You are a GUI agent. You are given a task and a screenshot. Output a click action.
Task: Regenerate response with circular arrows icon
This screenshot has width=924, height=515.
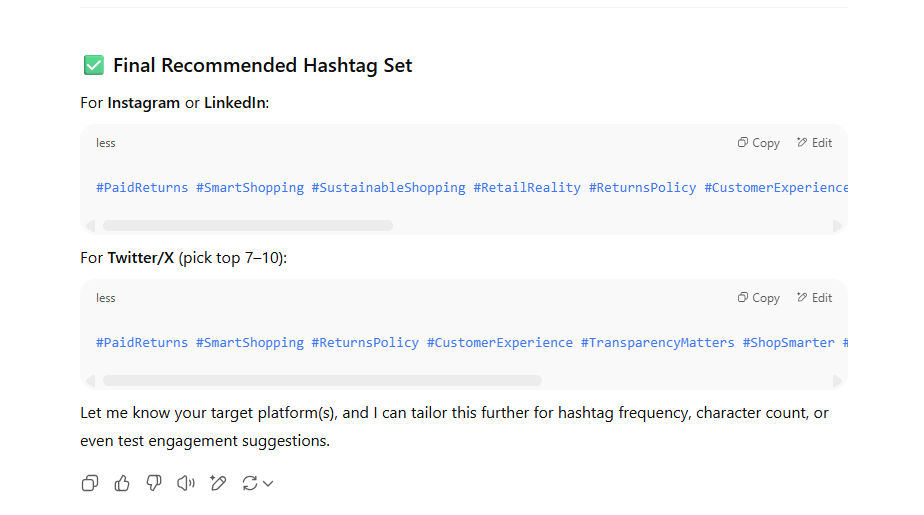click(250, 483)
